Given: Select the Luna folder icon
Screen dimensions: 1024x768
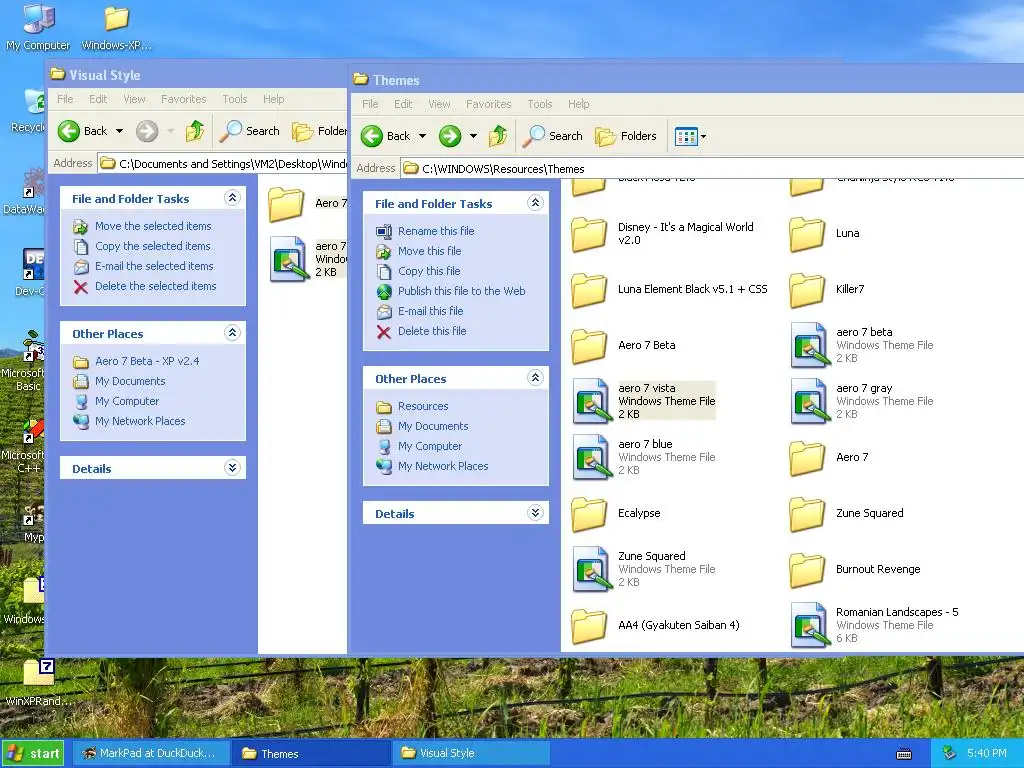Looking at the screenshot, I should click(807, 234).
